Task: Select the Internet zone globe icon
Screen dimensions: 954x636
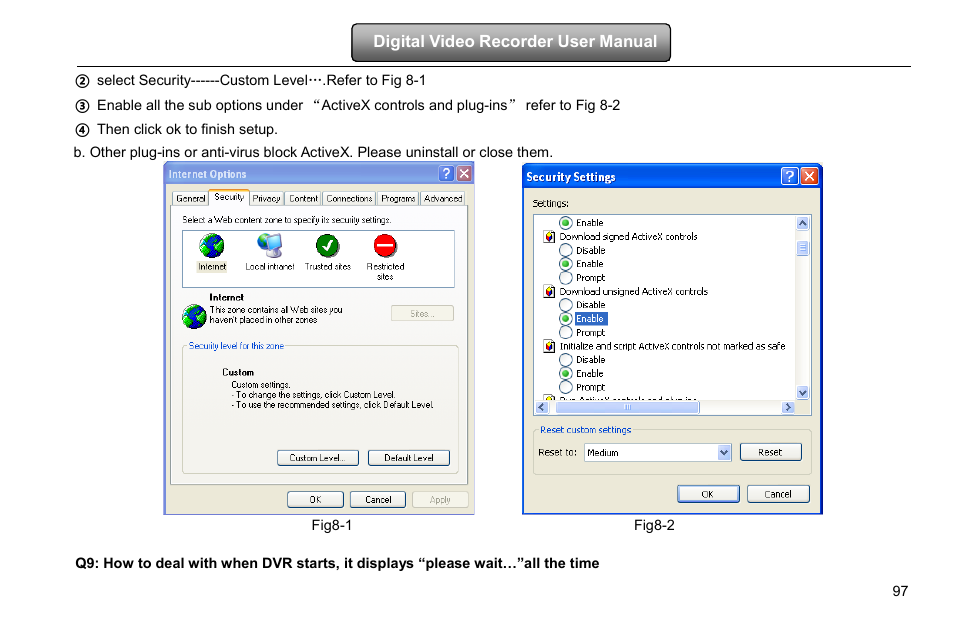Action: (212, 246)
